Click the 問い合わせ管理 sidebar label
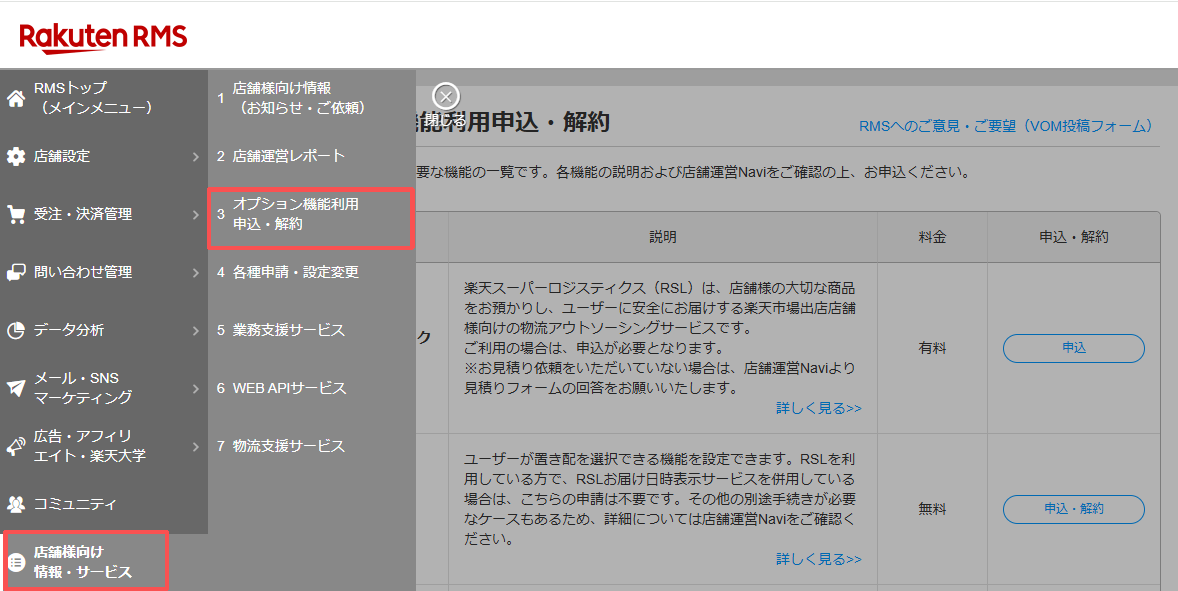 point(83,273)
